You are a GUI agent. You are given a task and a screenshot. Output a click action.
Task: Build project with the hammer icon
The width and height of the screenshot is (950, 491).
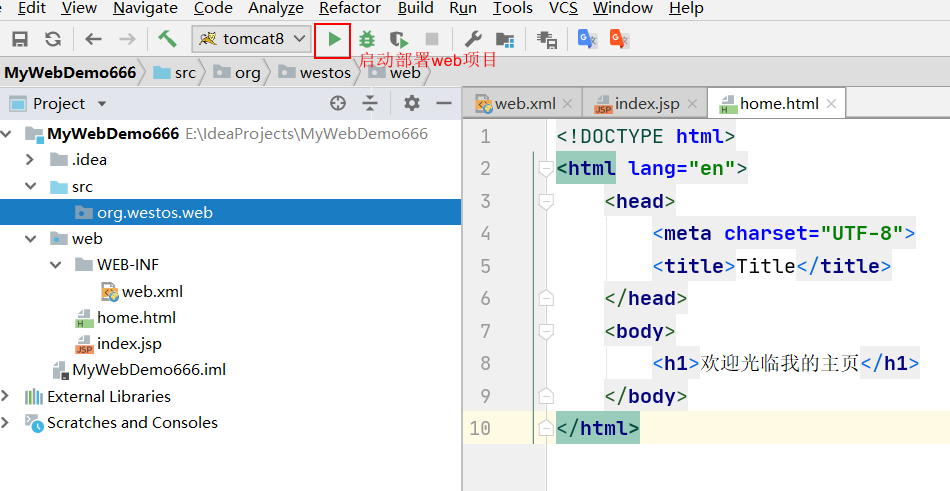(x=167, y=39)
